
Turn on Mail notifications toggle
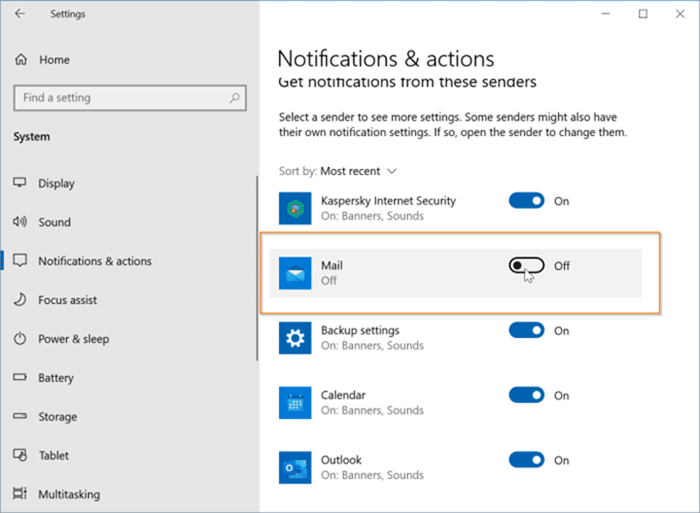[526, 266]
